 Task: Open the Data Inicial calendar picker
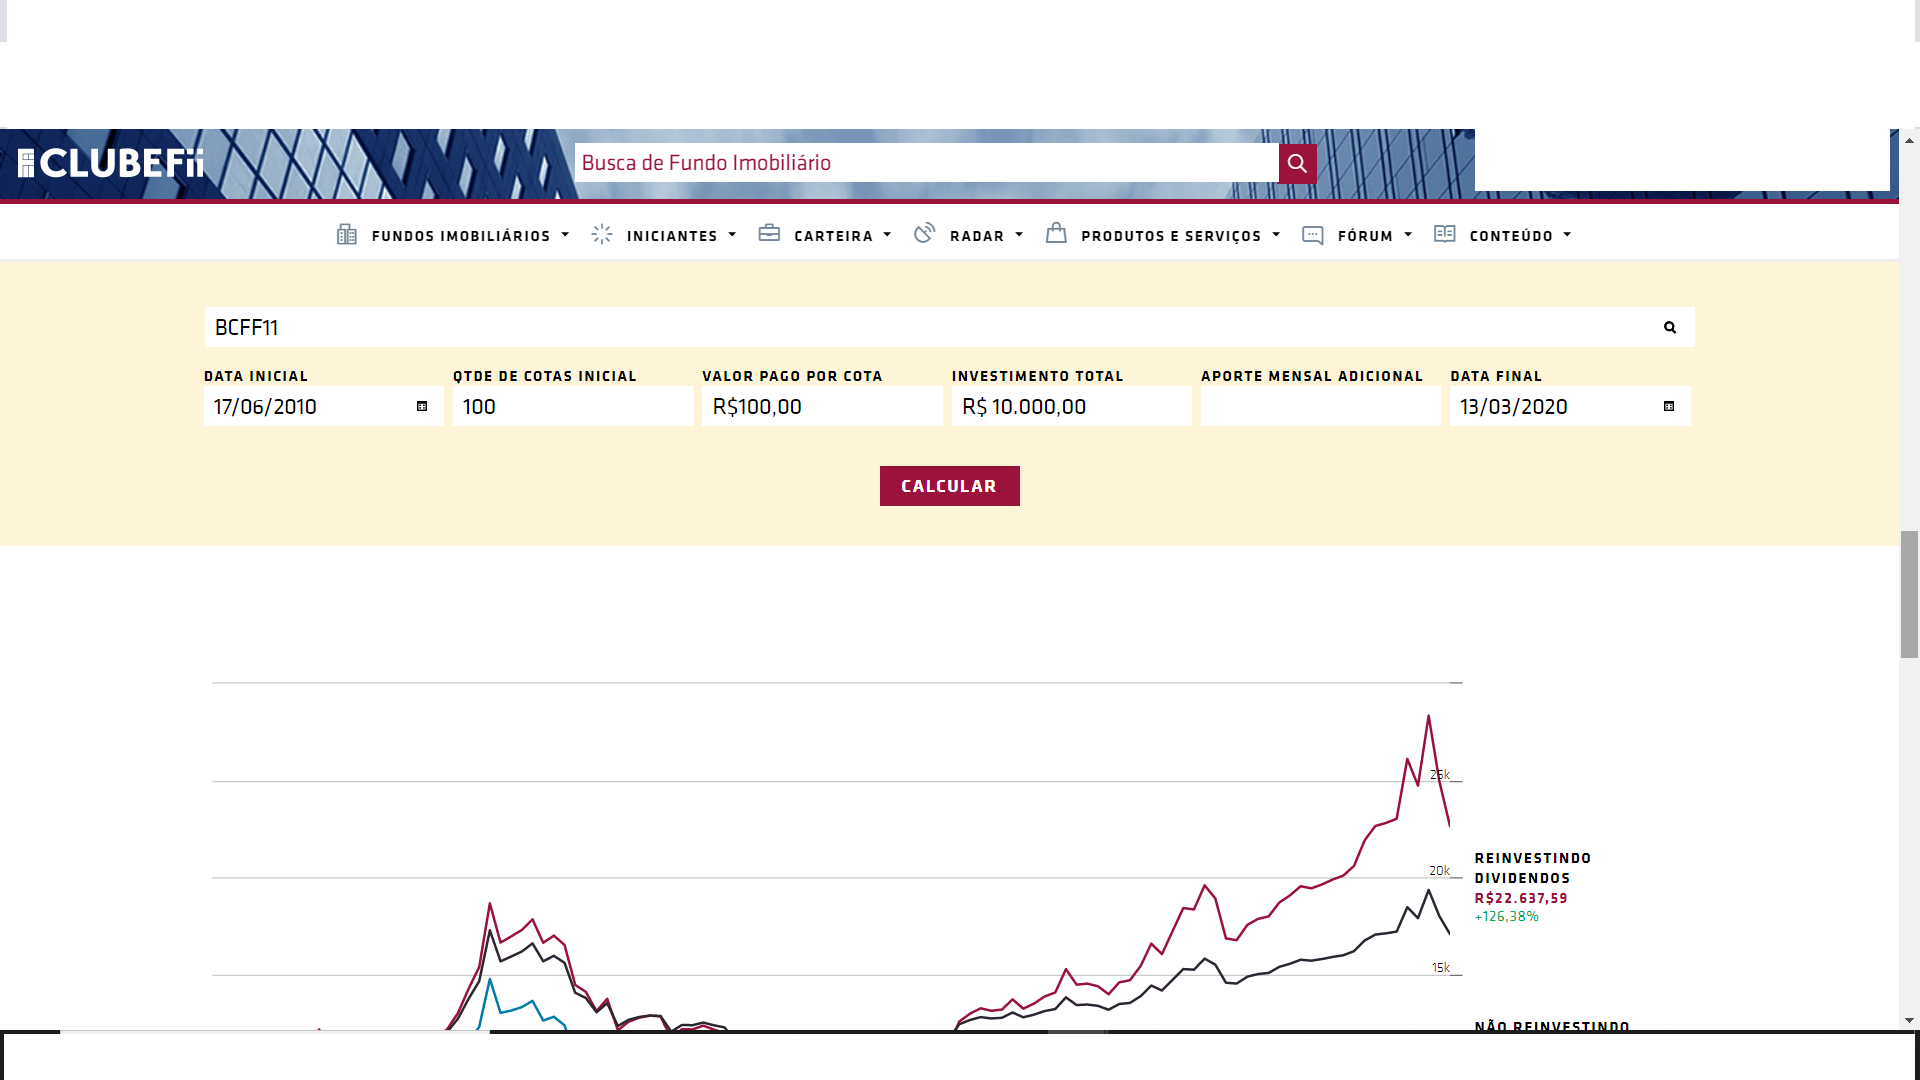click(x=422, y=406)
